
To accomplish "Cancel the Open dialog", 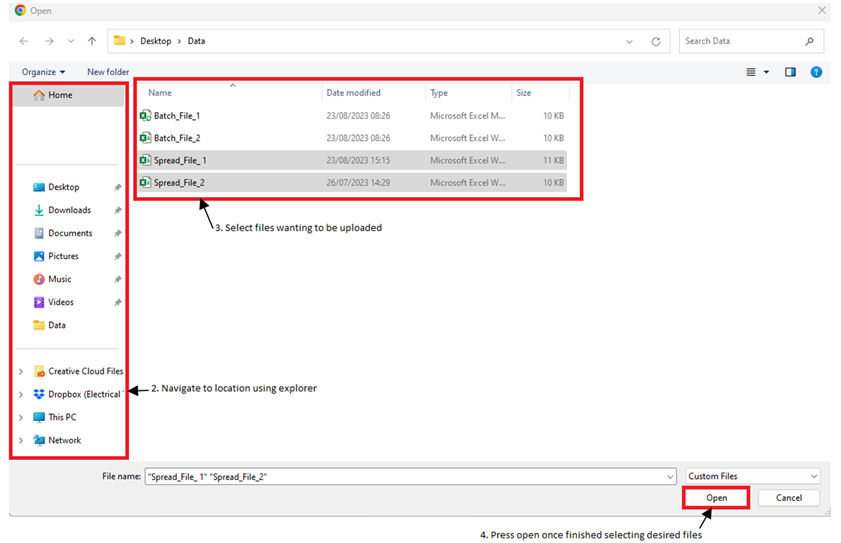I will [788, 498].
